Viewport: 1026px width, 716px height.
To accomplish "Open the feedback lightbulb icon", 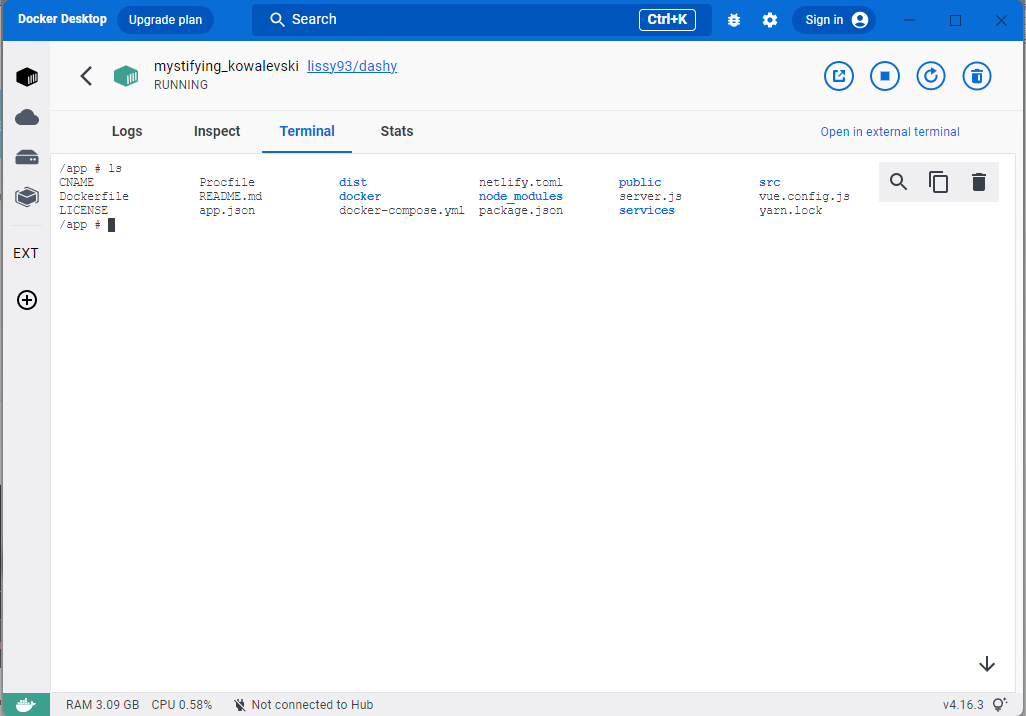I will (x=1000, y=704).
